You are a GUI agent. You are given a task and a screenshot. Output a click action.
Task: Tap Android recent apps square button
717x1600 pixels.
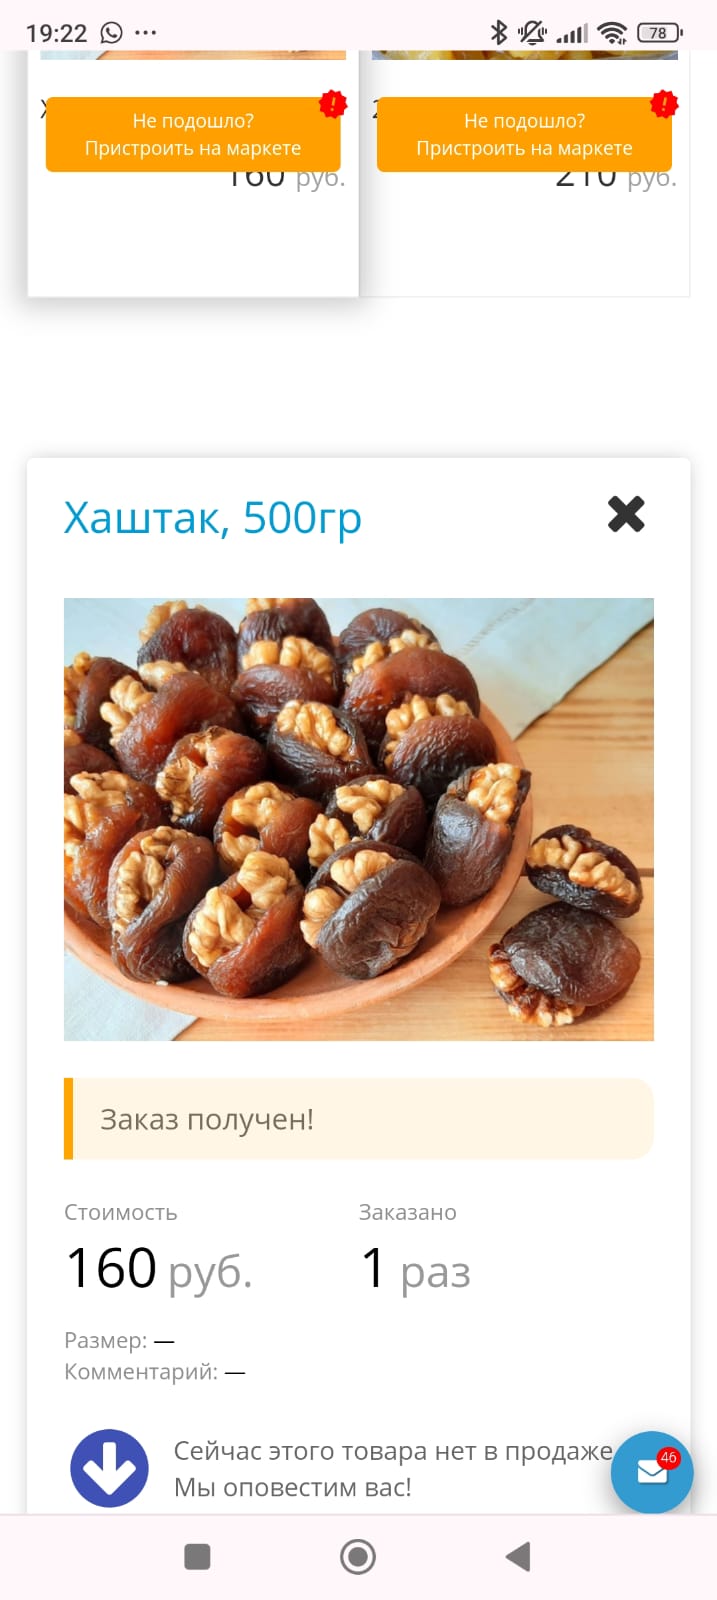click(197, 1556)
